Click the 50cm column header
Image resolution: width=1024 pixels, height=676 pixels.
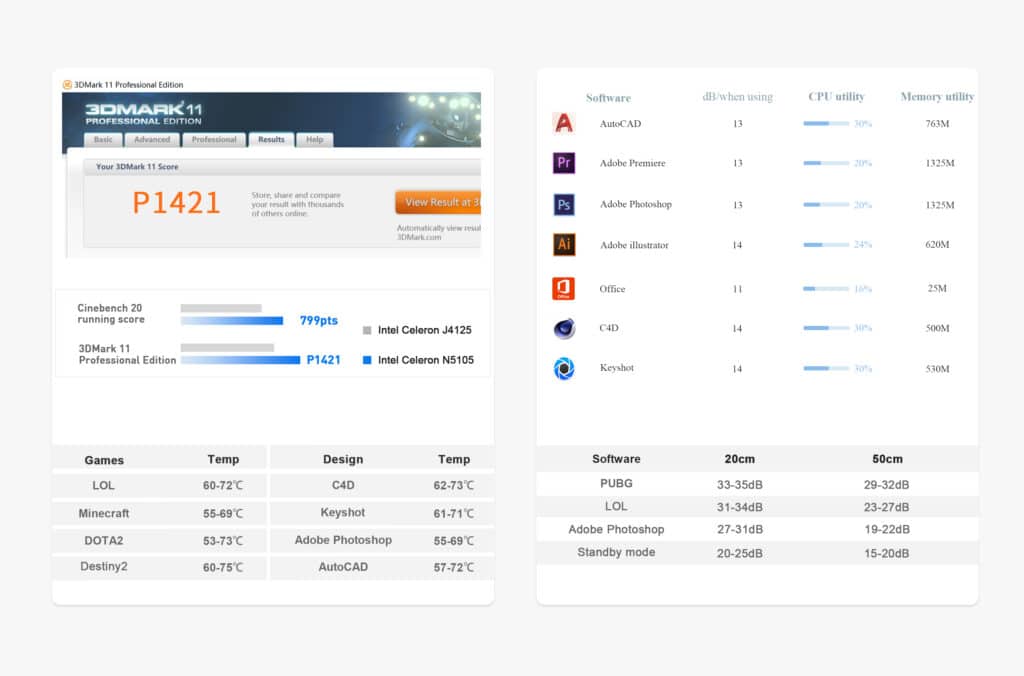click(x=888, y=459)
